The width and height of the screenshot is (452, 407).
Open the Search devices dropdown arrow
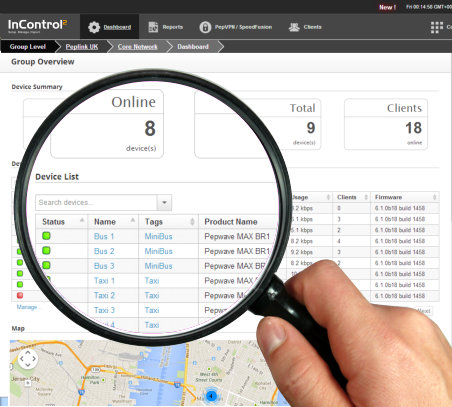pos(164,203)
